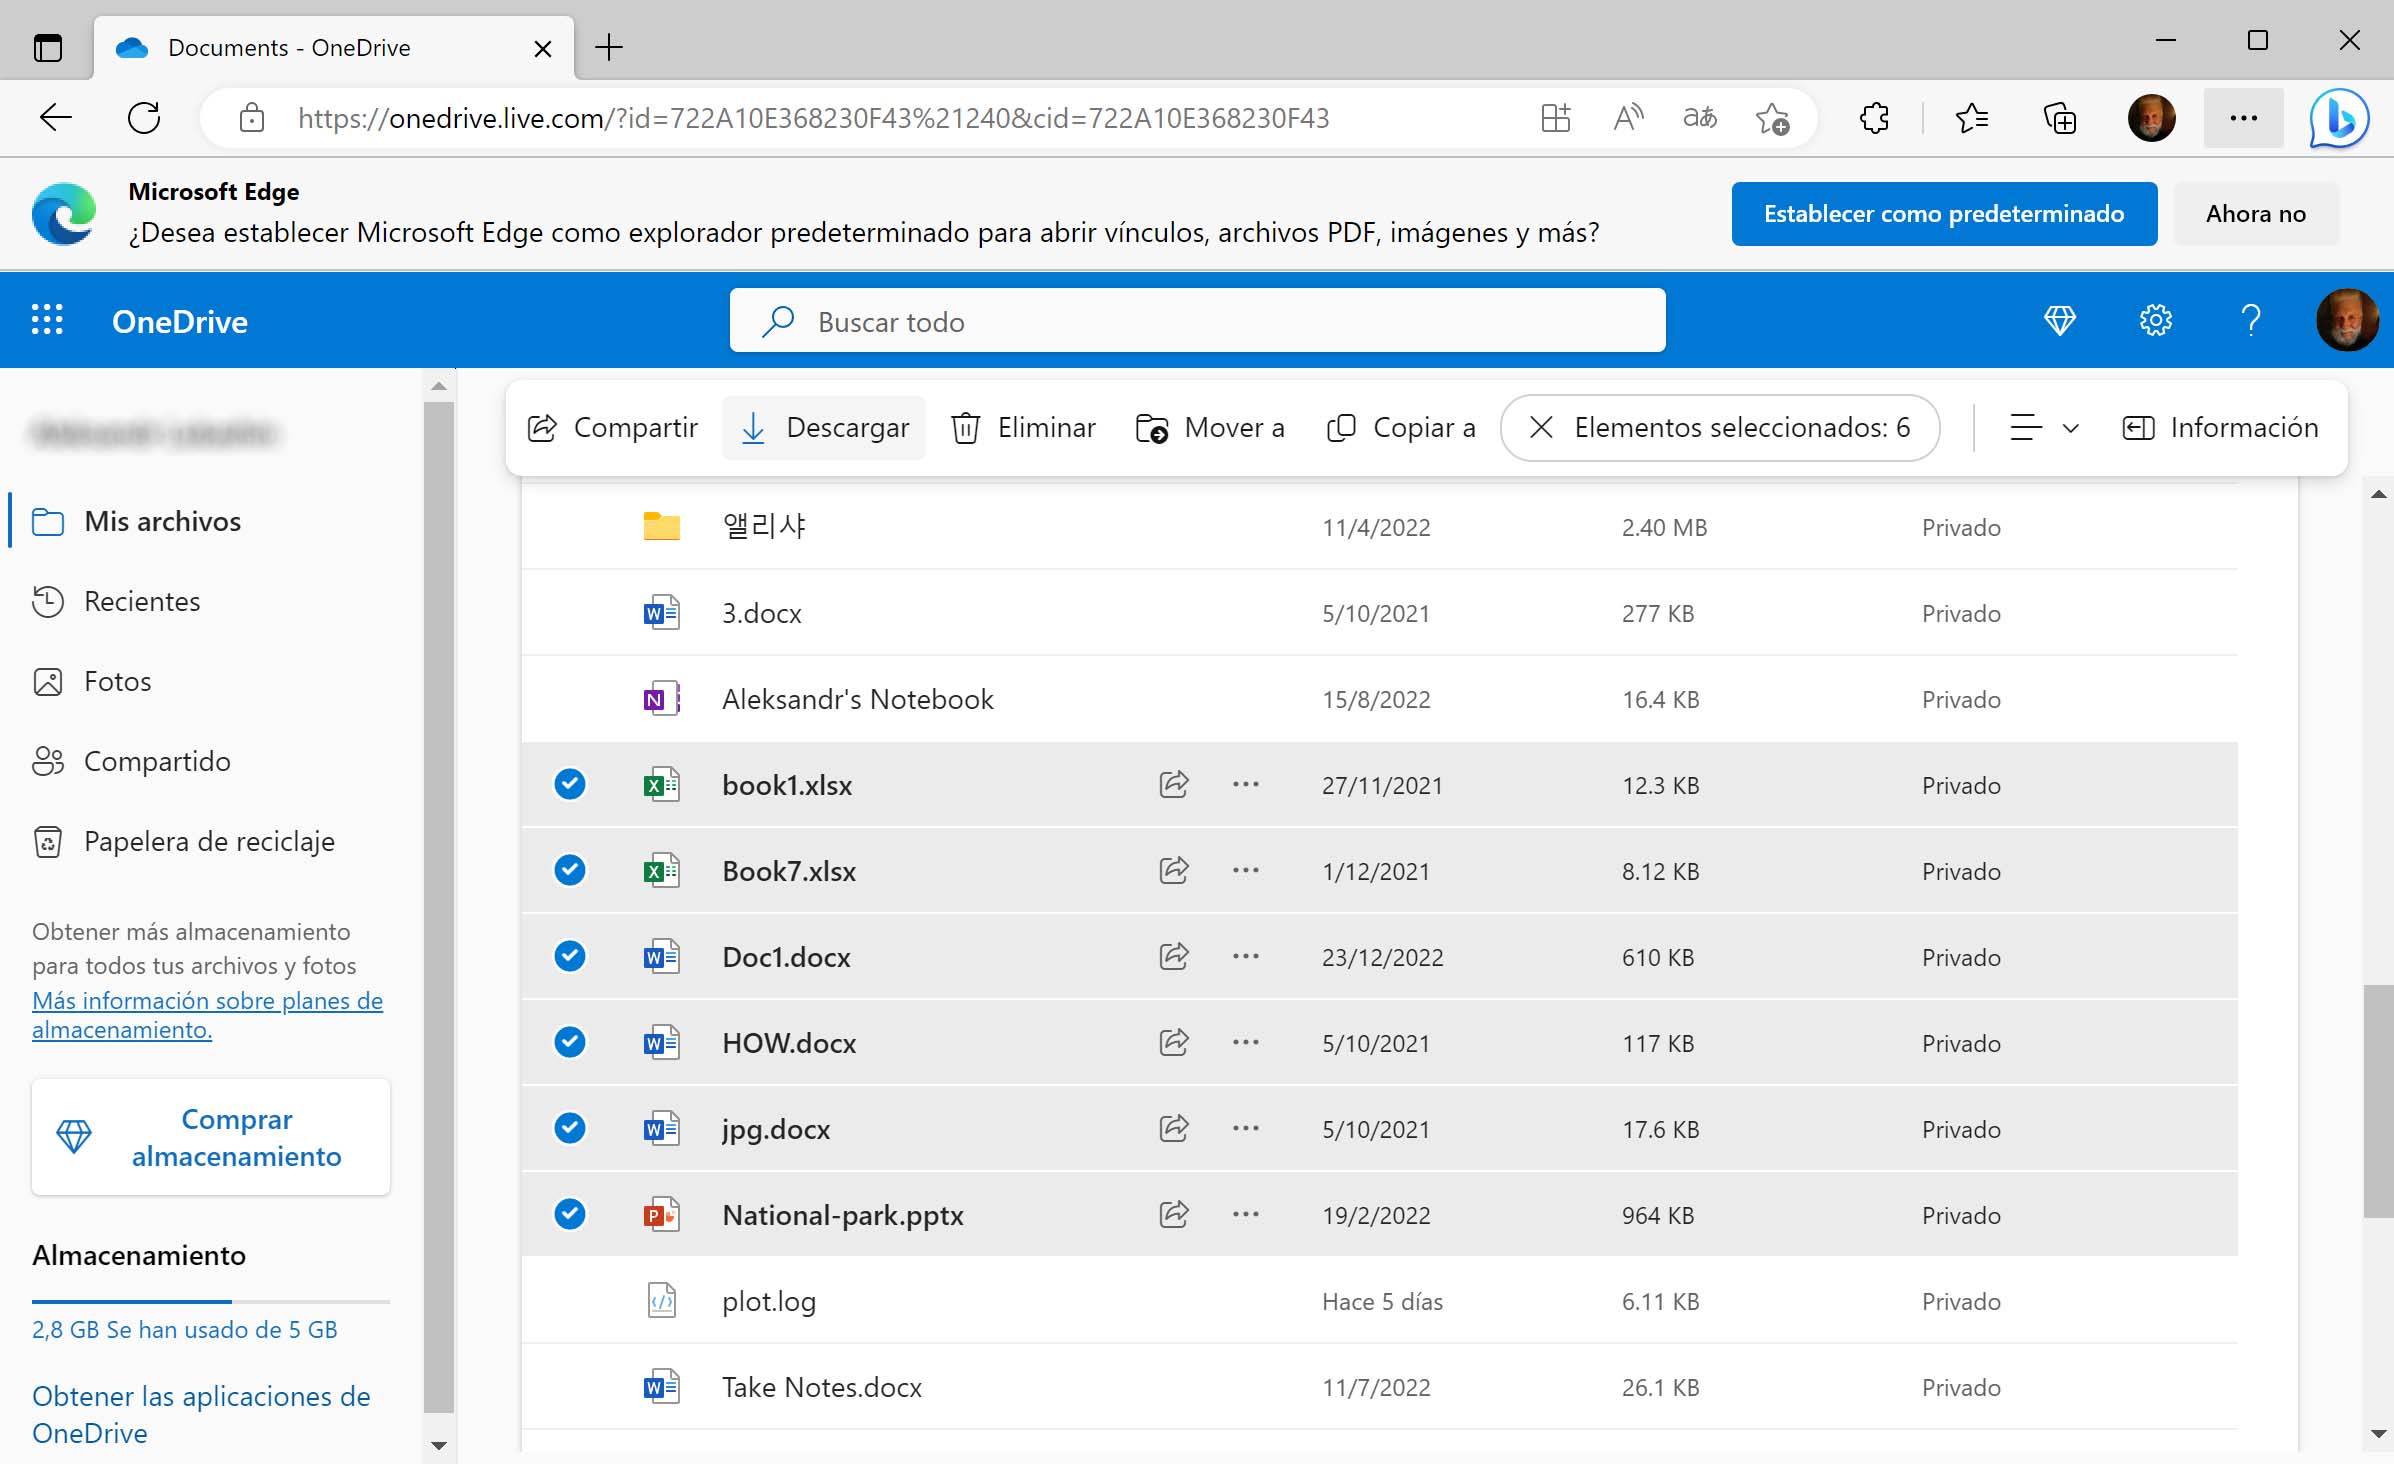Open more actions for book1.xlsx

[1246, 785]
